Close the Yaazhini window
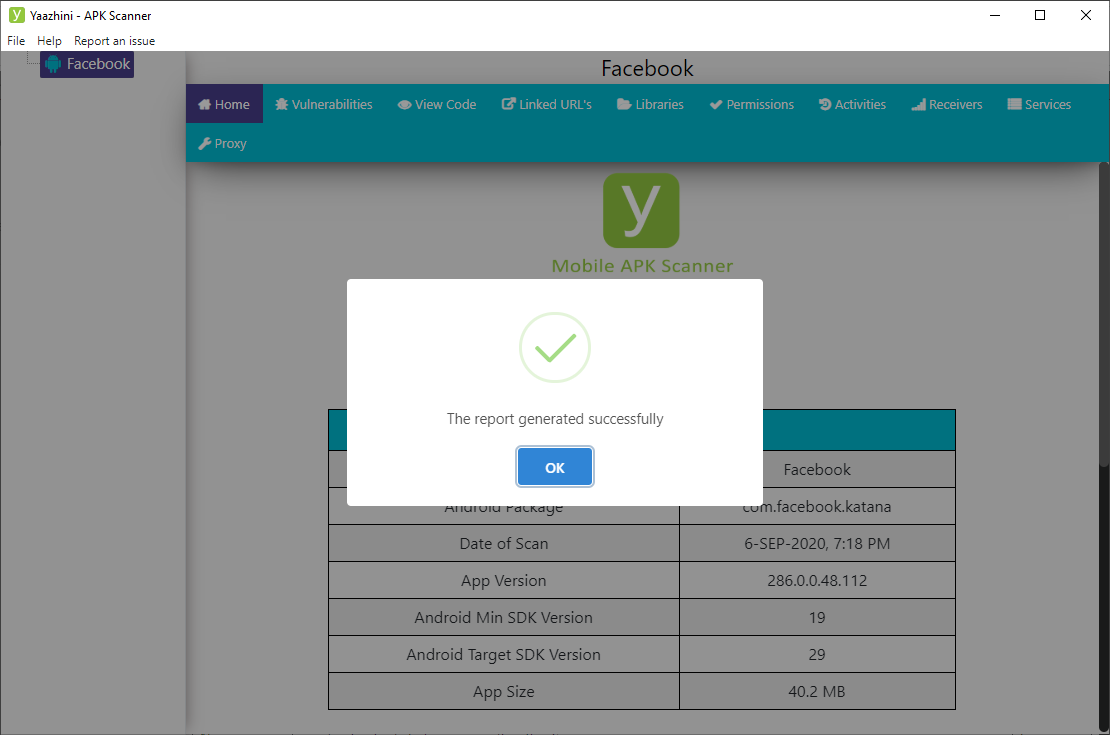The image size is (1110, 735). (1086, 15)
